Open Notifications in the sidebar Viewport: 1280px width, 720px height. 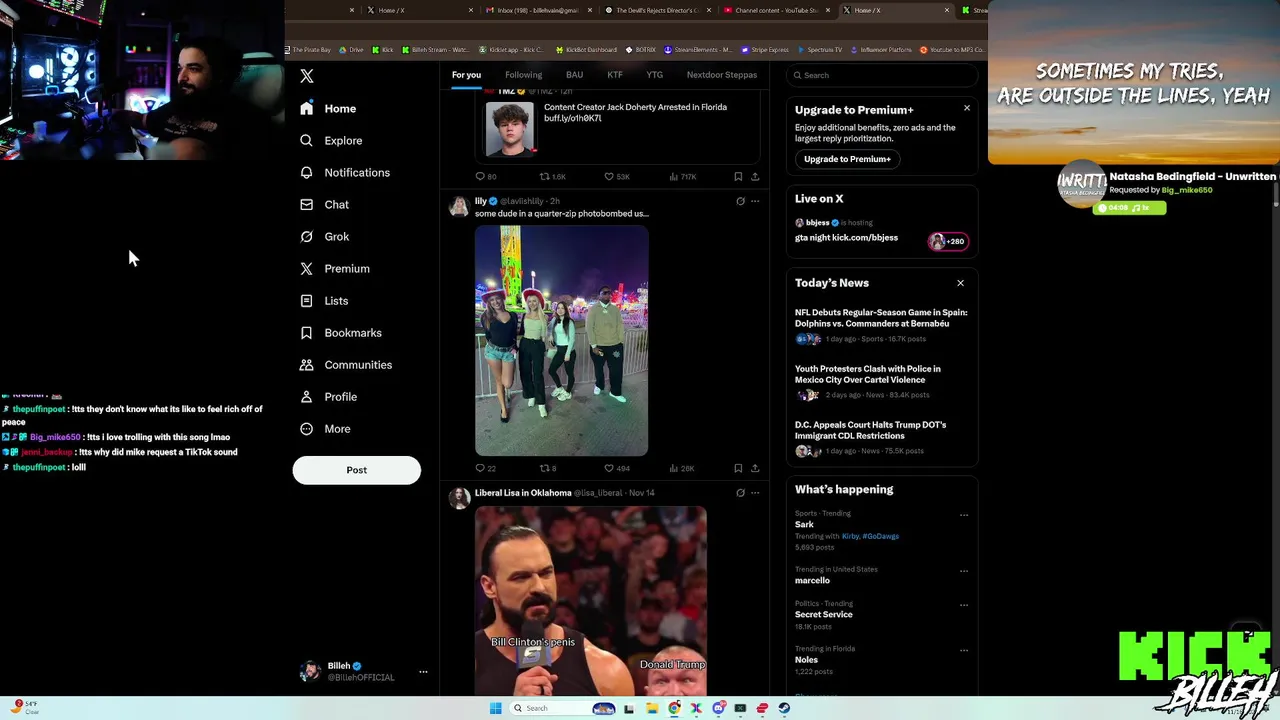(x=345, y=172)
